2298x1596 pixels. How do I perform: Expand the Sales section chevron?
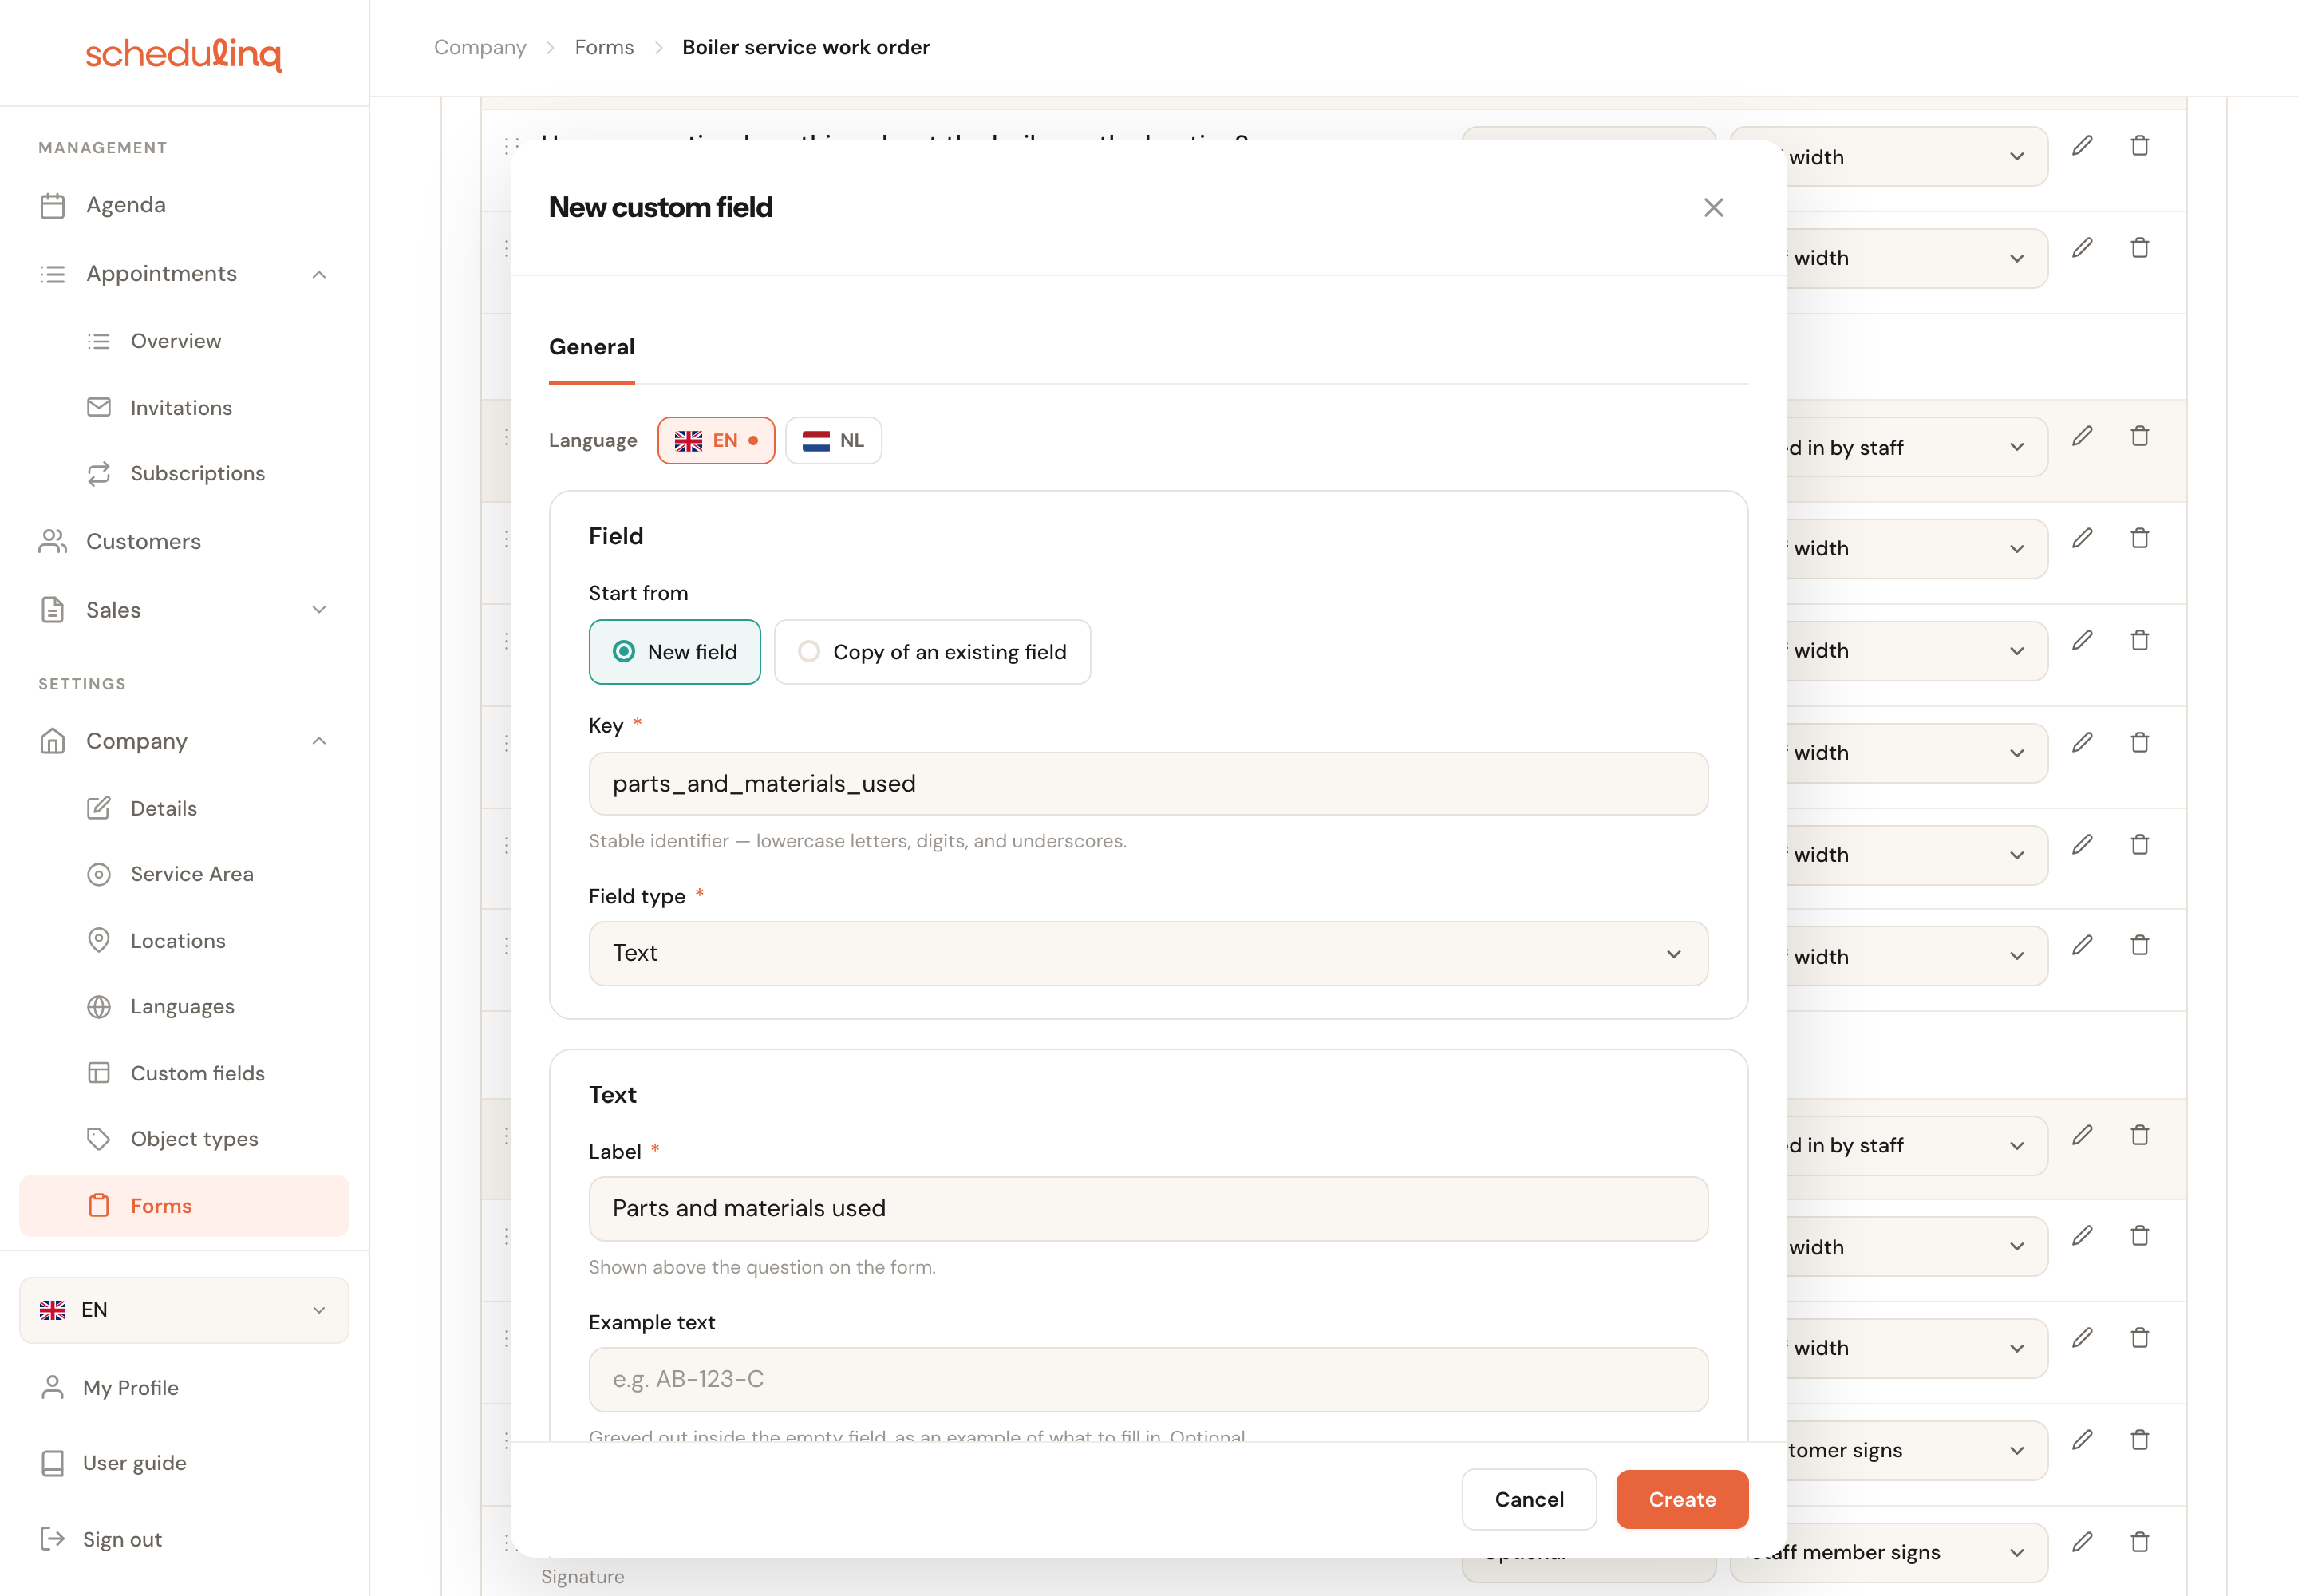[x=319, y=610]
